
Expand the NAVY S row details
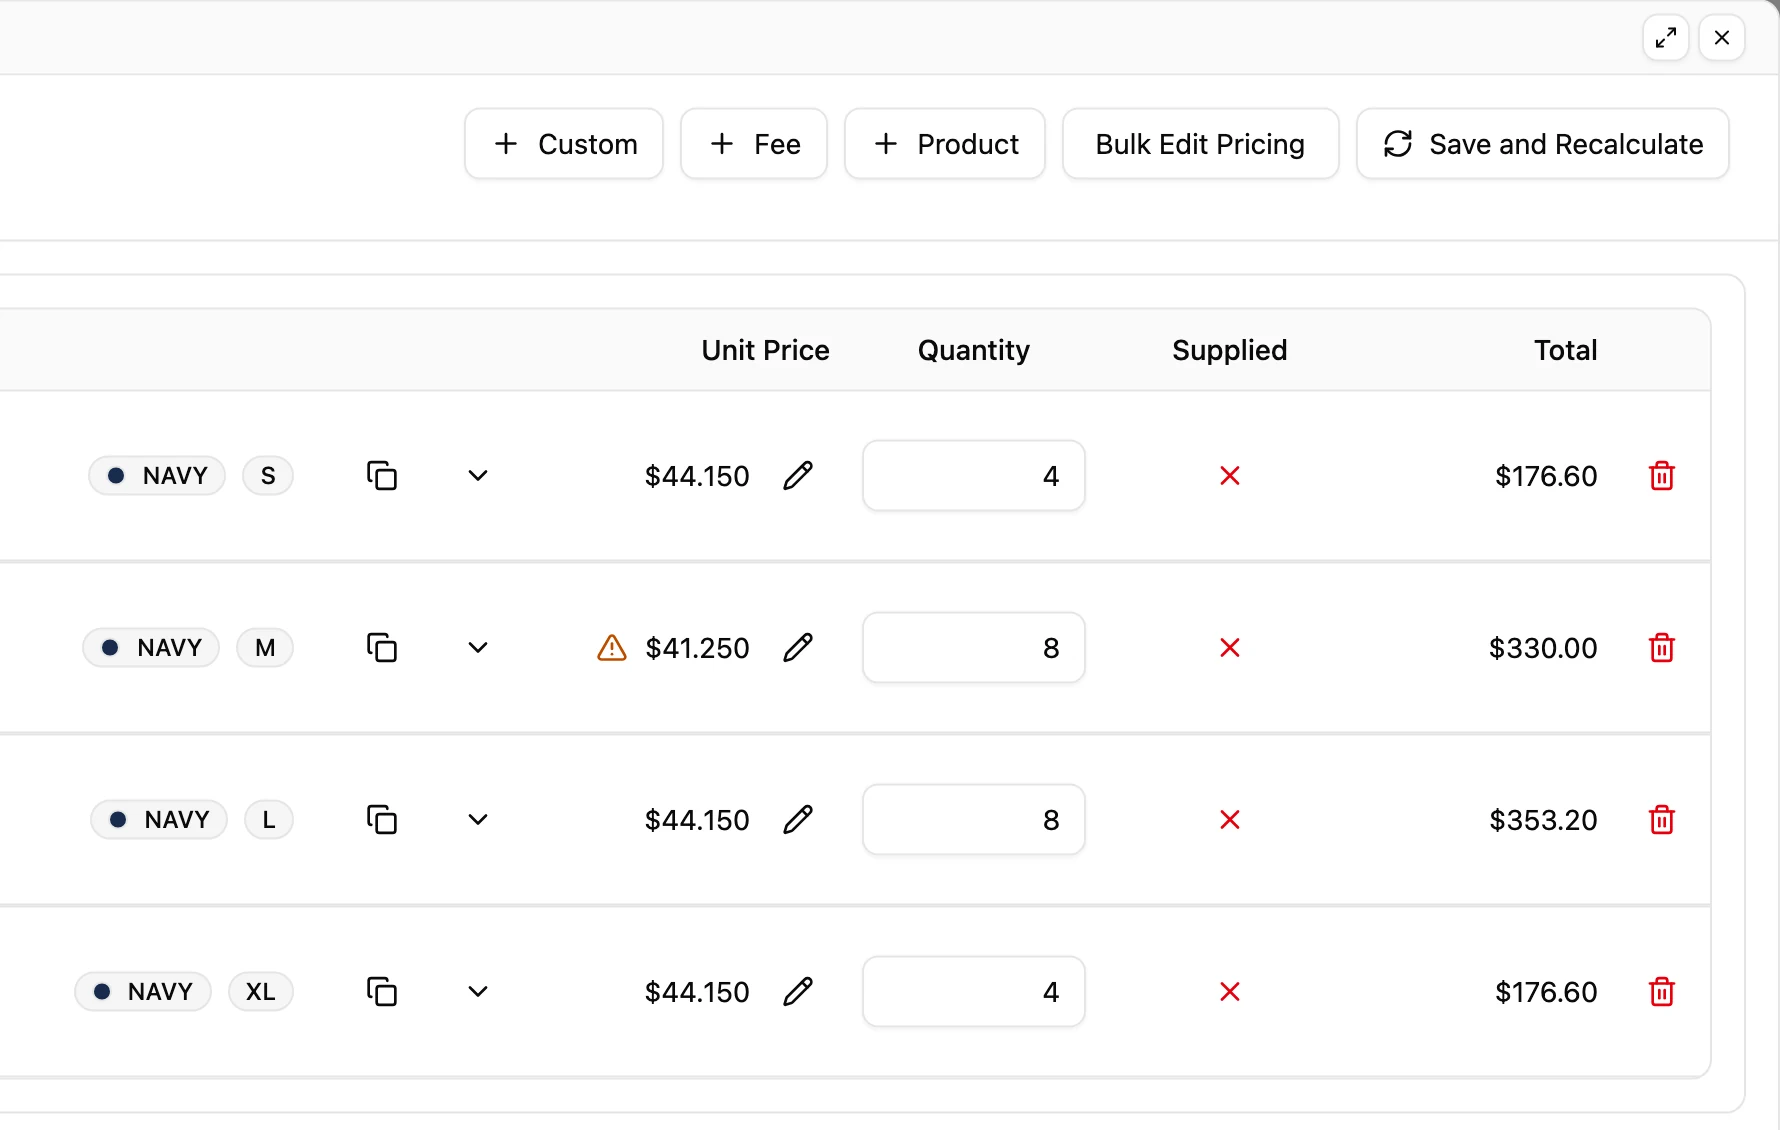478,476
